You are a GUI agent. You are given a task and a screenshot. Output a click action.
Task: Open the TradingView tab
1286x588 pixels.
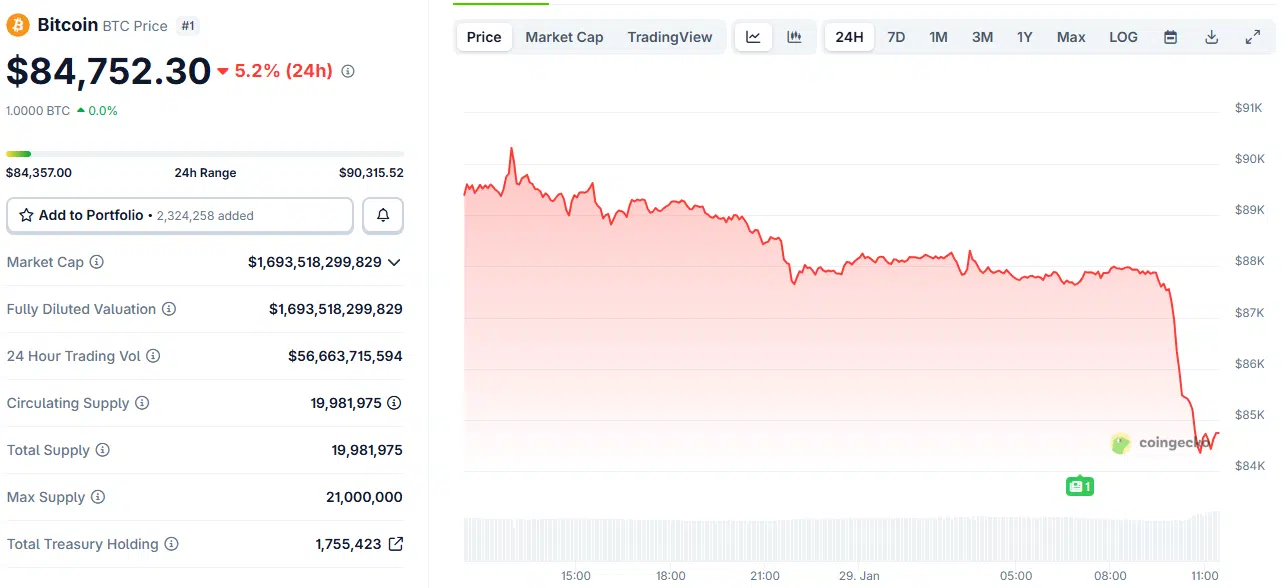[x=670, y=36]
